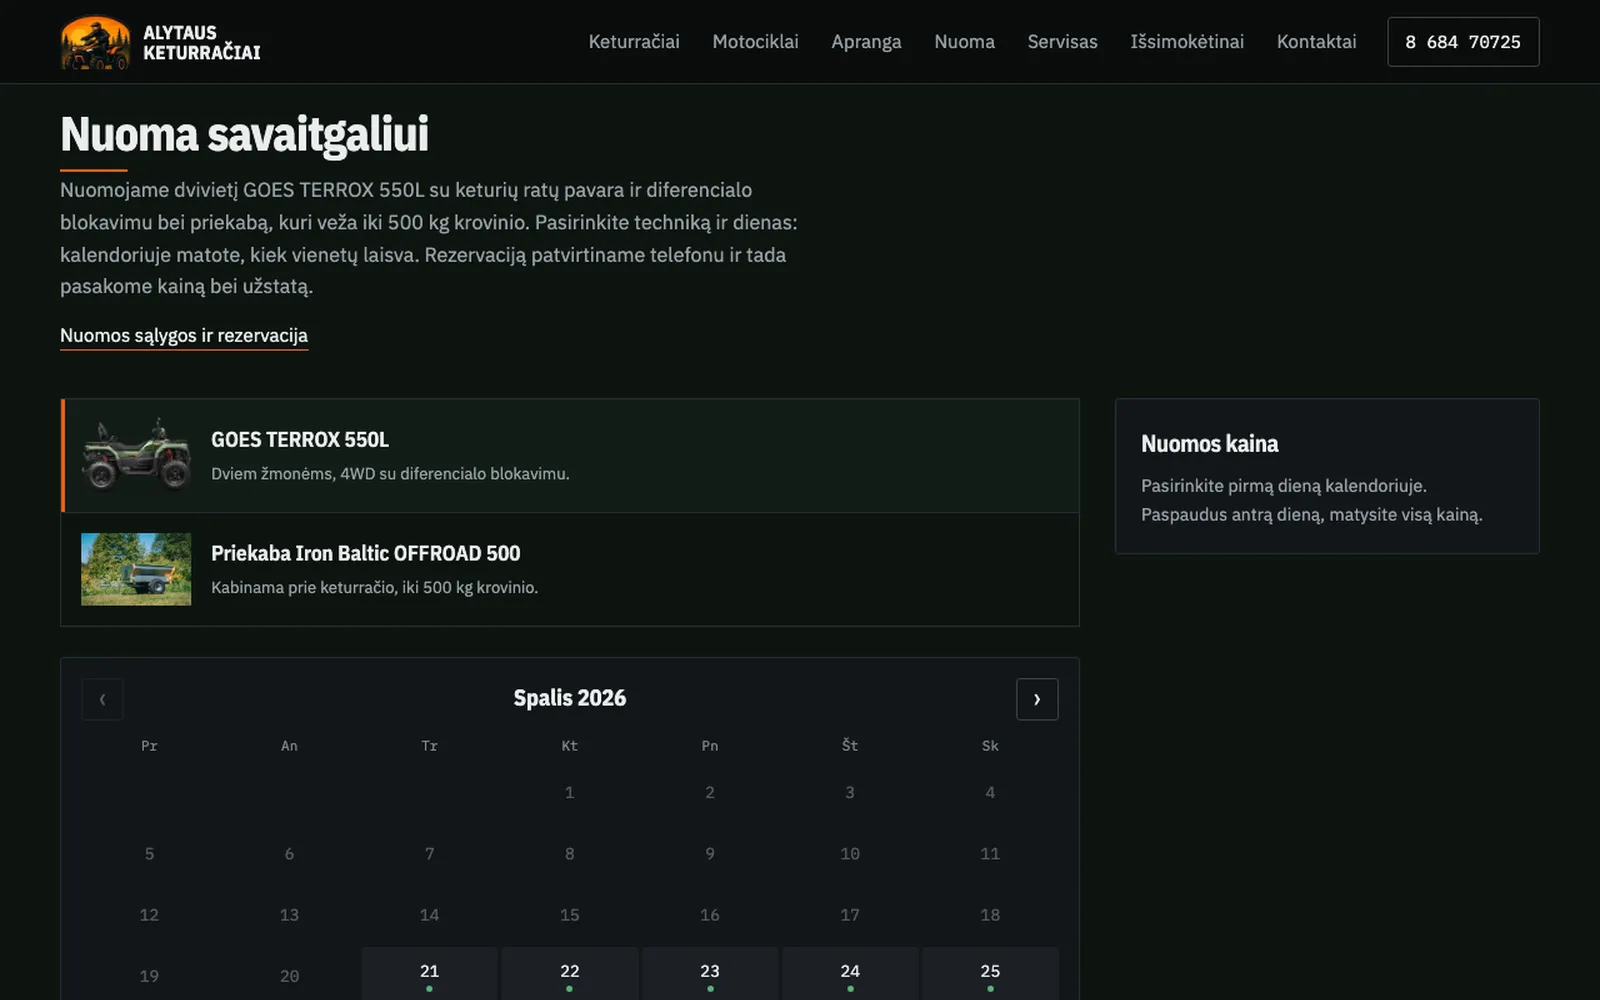Open the Motociklai menu item

(755, 42)
